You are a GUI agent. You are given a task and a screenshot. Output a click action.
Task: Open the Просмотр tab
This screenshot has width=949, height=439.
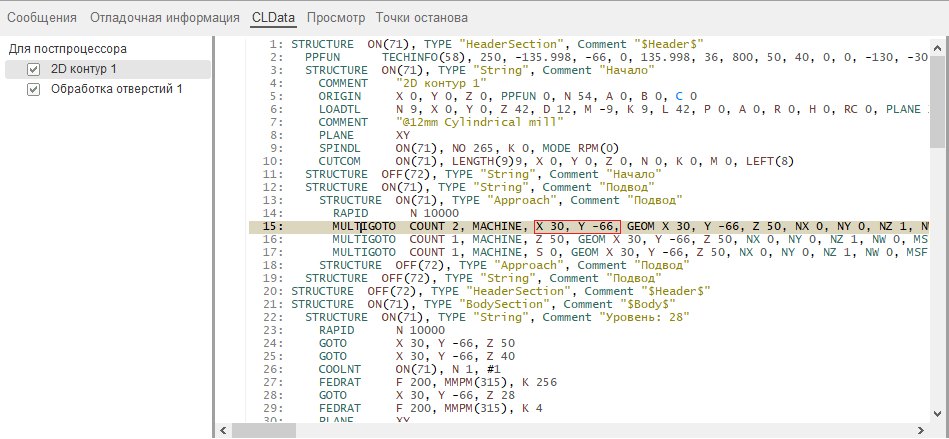pos(336,17)
